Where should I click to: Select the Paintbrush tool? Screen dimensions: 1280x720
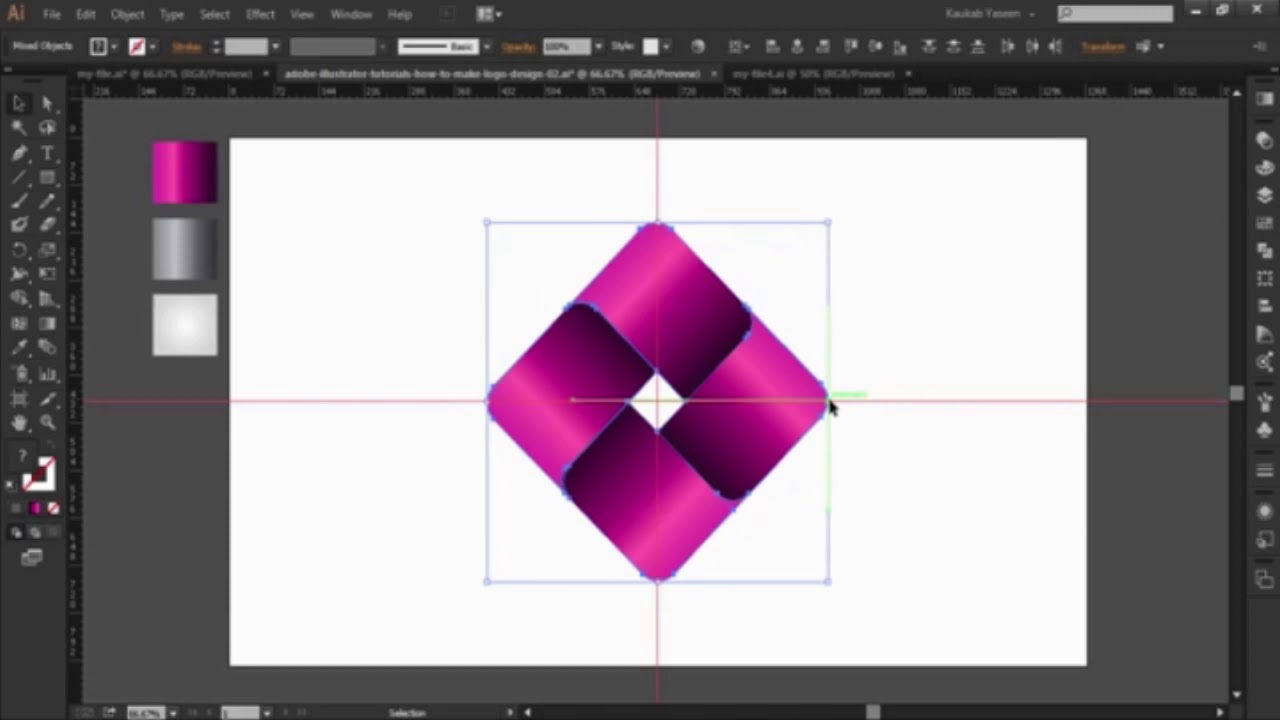coord(19,201)
